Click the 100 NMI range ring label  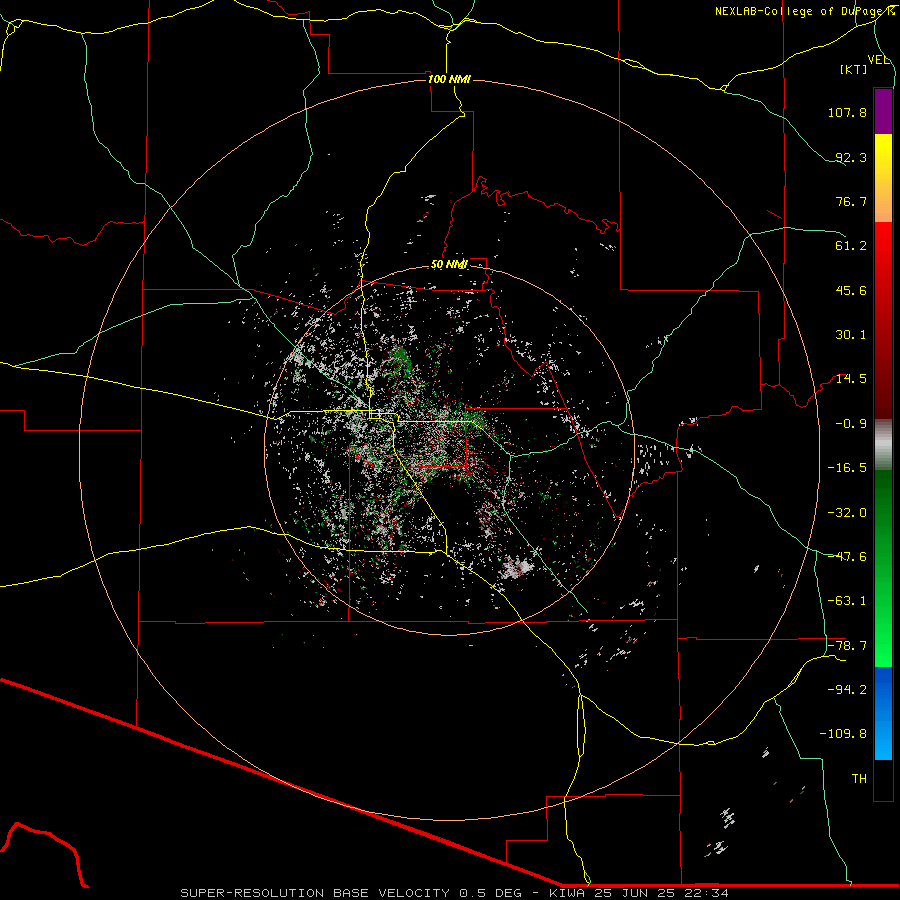(449, 79)
